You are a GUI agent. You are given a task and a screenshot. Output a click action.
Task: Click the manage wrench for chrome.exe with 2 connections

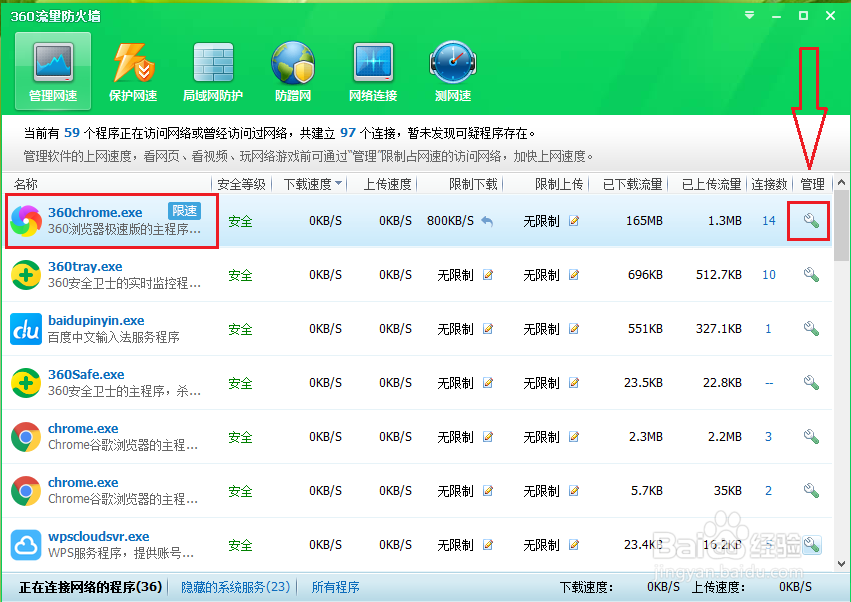click(811, 491)
